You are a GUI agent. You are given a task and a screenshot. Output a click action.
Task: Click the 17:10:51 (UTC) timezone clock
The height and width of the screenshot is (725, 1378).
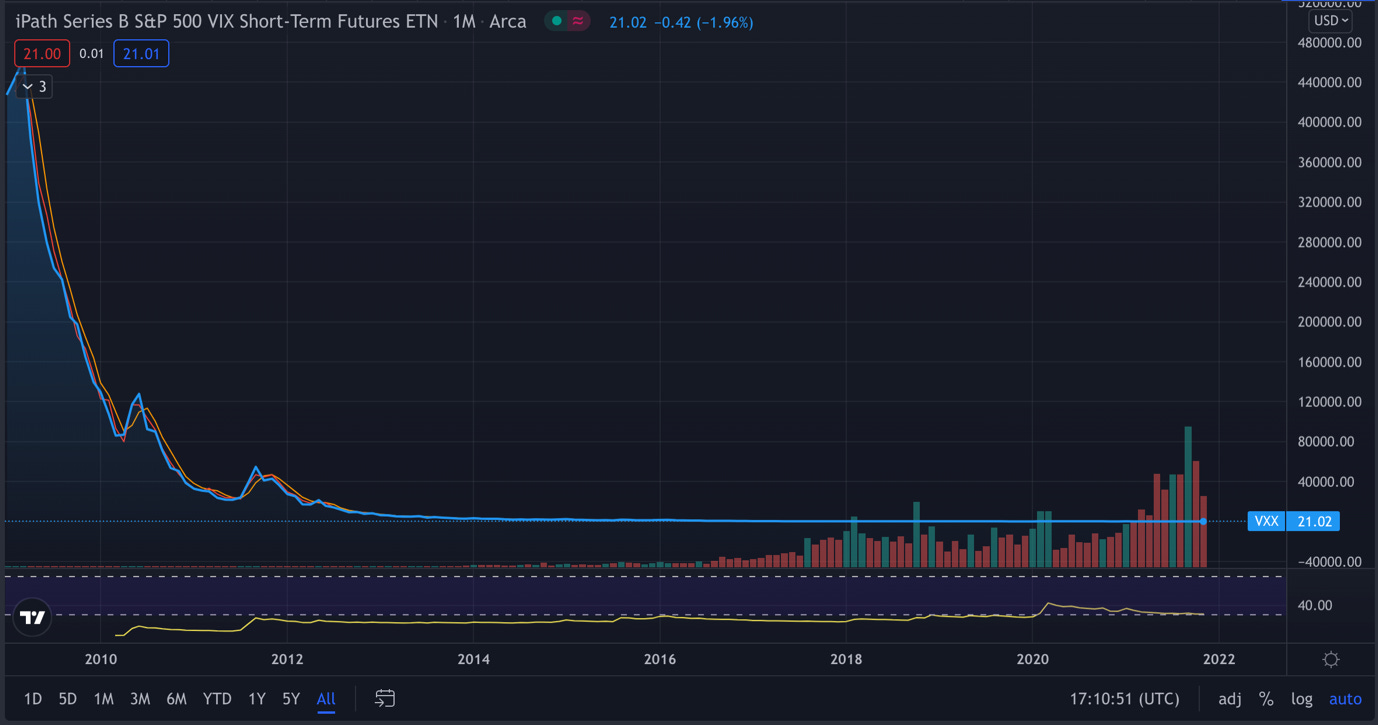click(x=1123, y=699)
